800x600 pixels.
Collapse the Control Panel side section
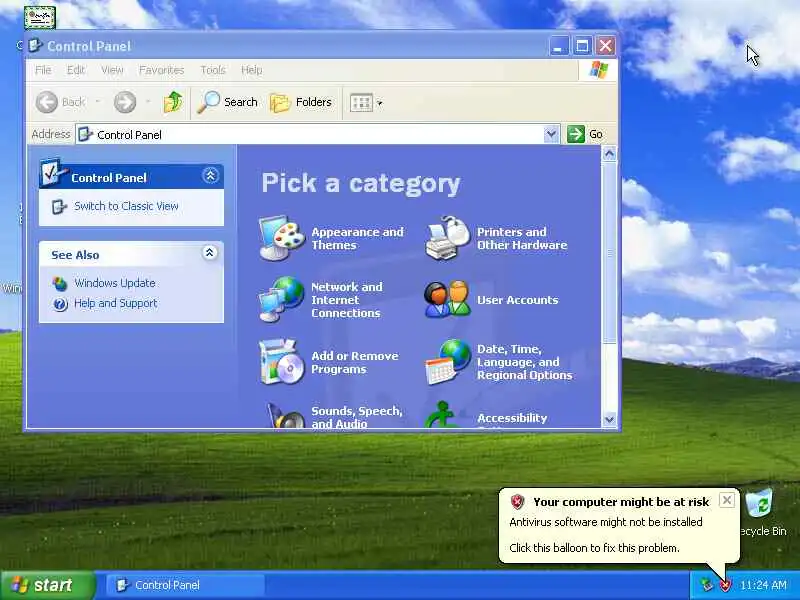tap(210, 176)
